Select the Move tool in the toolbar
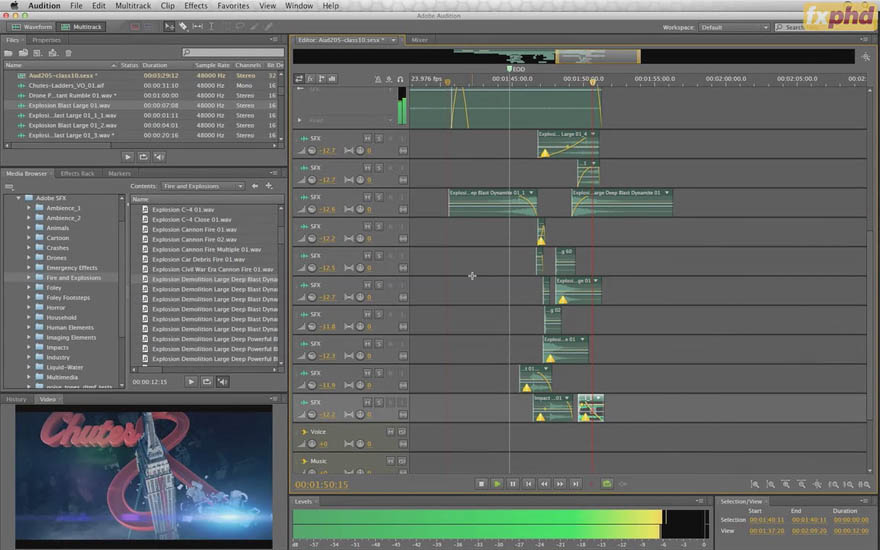Image resolution: width=880 pixels, height=550 pixels. (169, 26)
